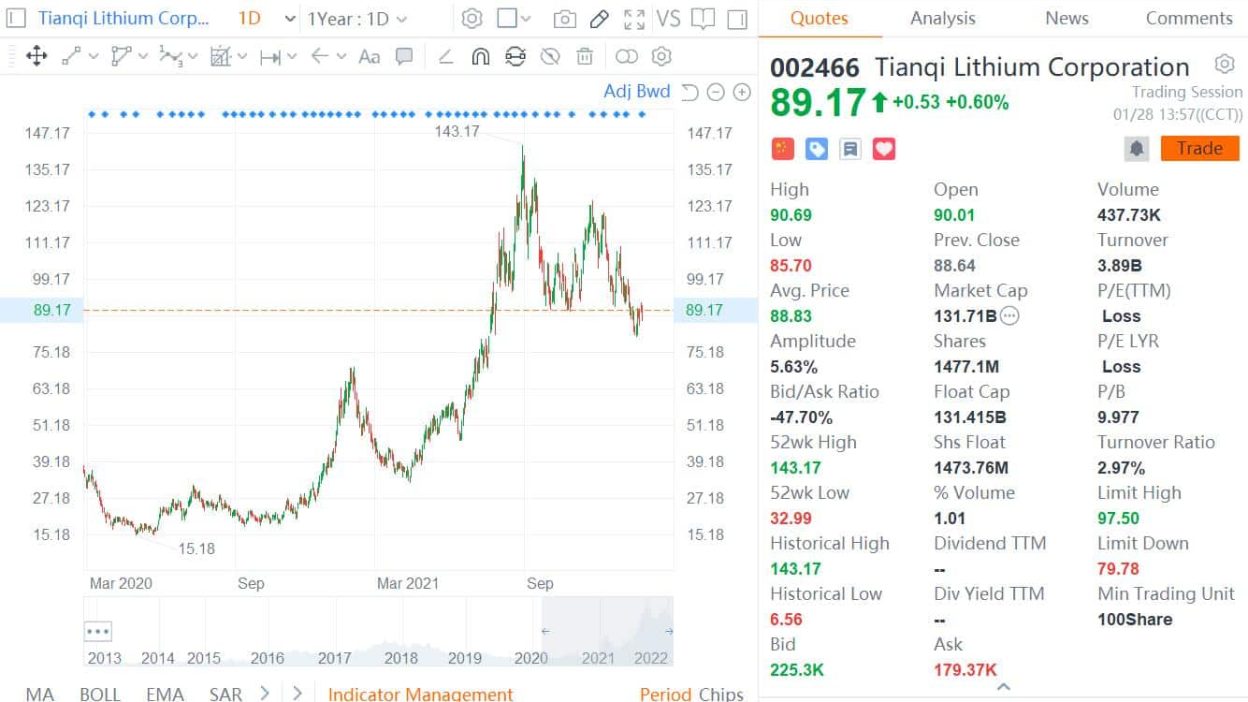The image size is (1248, 702).
Task: Expand the line tool options arrow
Action: [94, 57]
